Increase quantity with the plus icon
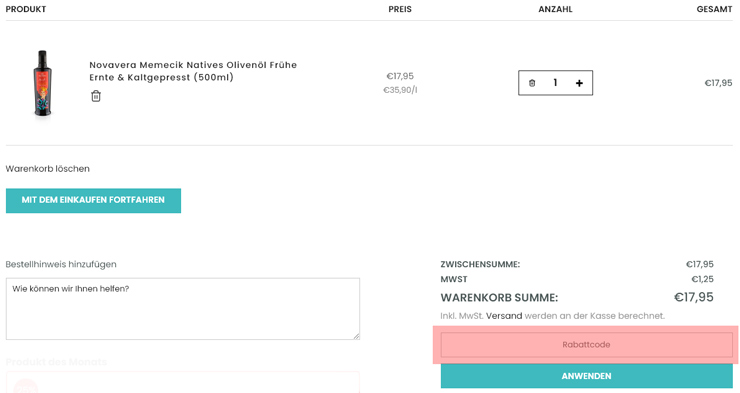Screen dimensions: 740x393 579,83
